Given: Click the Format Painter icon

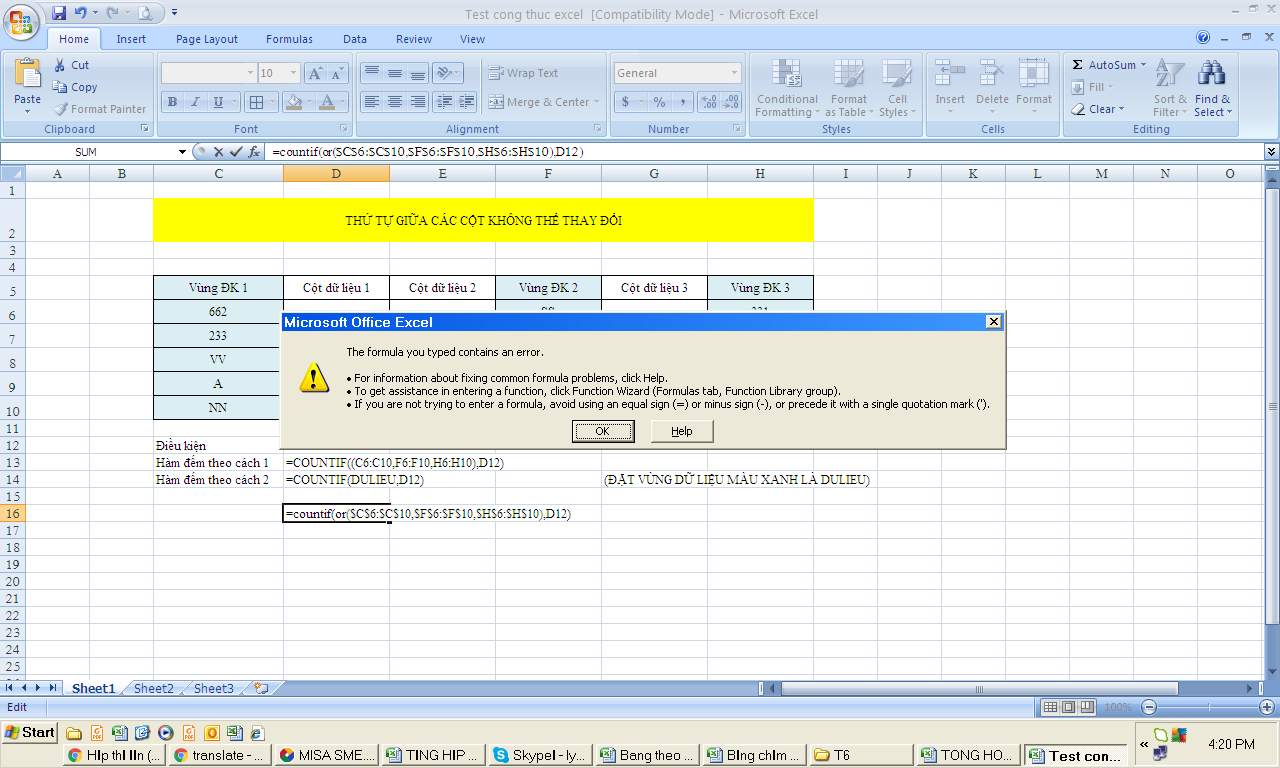Looking at the screenshot, I should [x=61, y=109].
